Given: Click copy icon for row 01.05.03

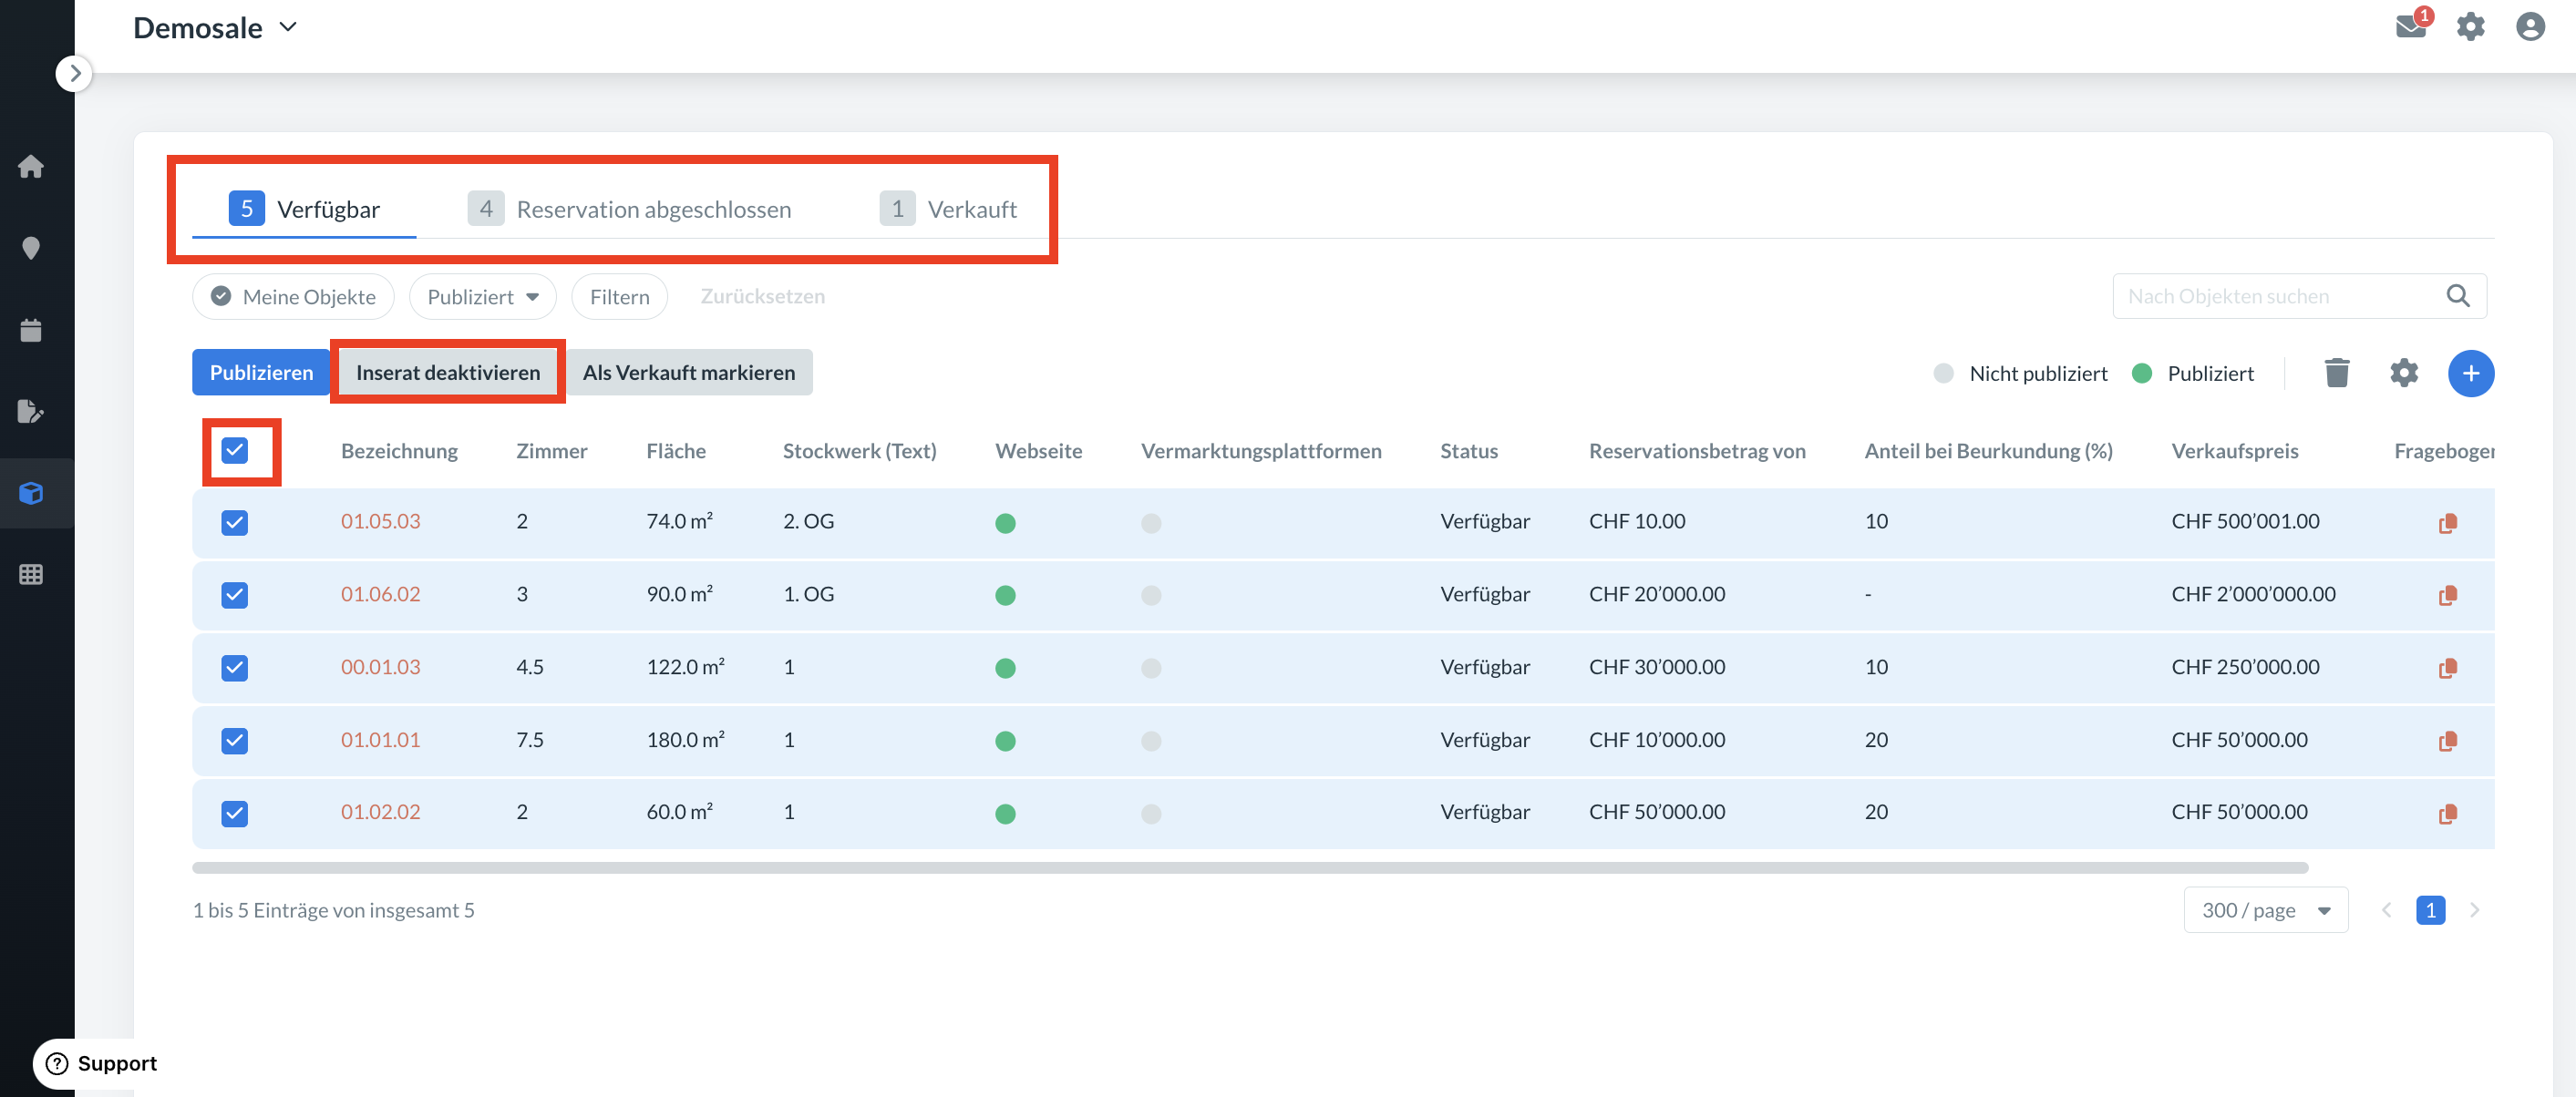Looking at the screenshot, I should [x=2447, y=523].
